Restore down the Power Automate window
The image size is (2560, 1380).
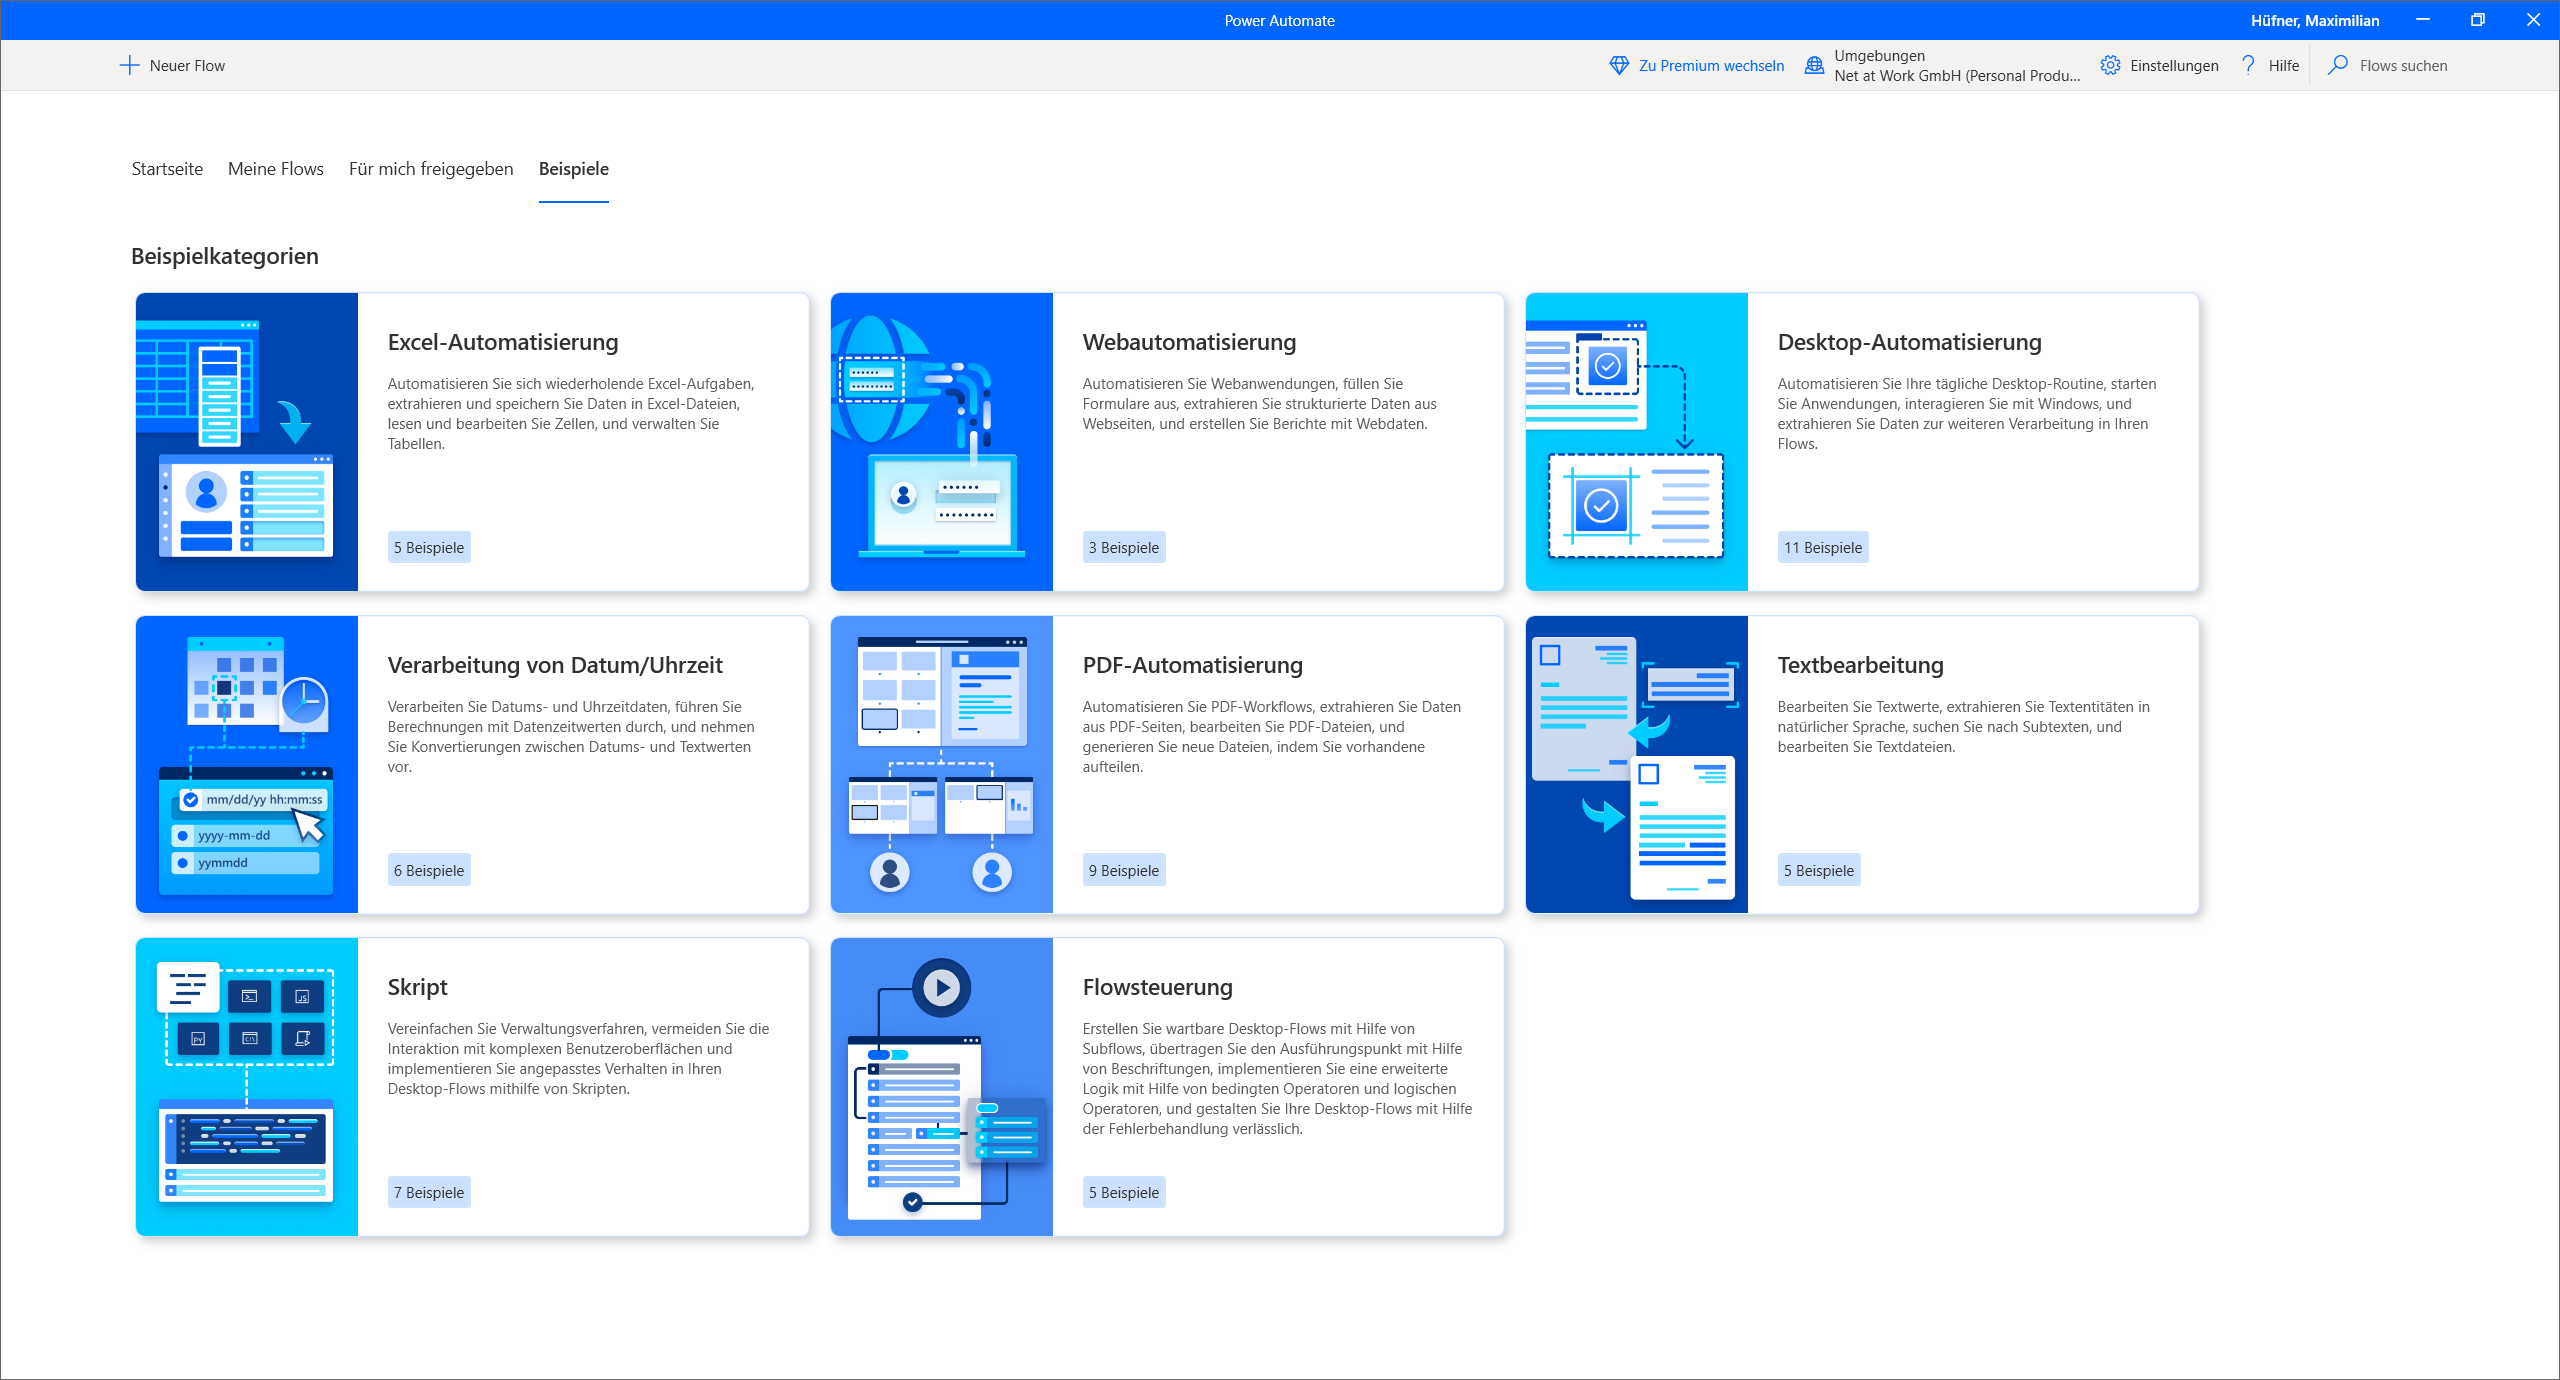pos(2478,20)
